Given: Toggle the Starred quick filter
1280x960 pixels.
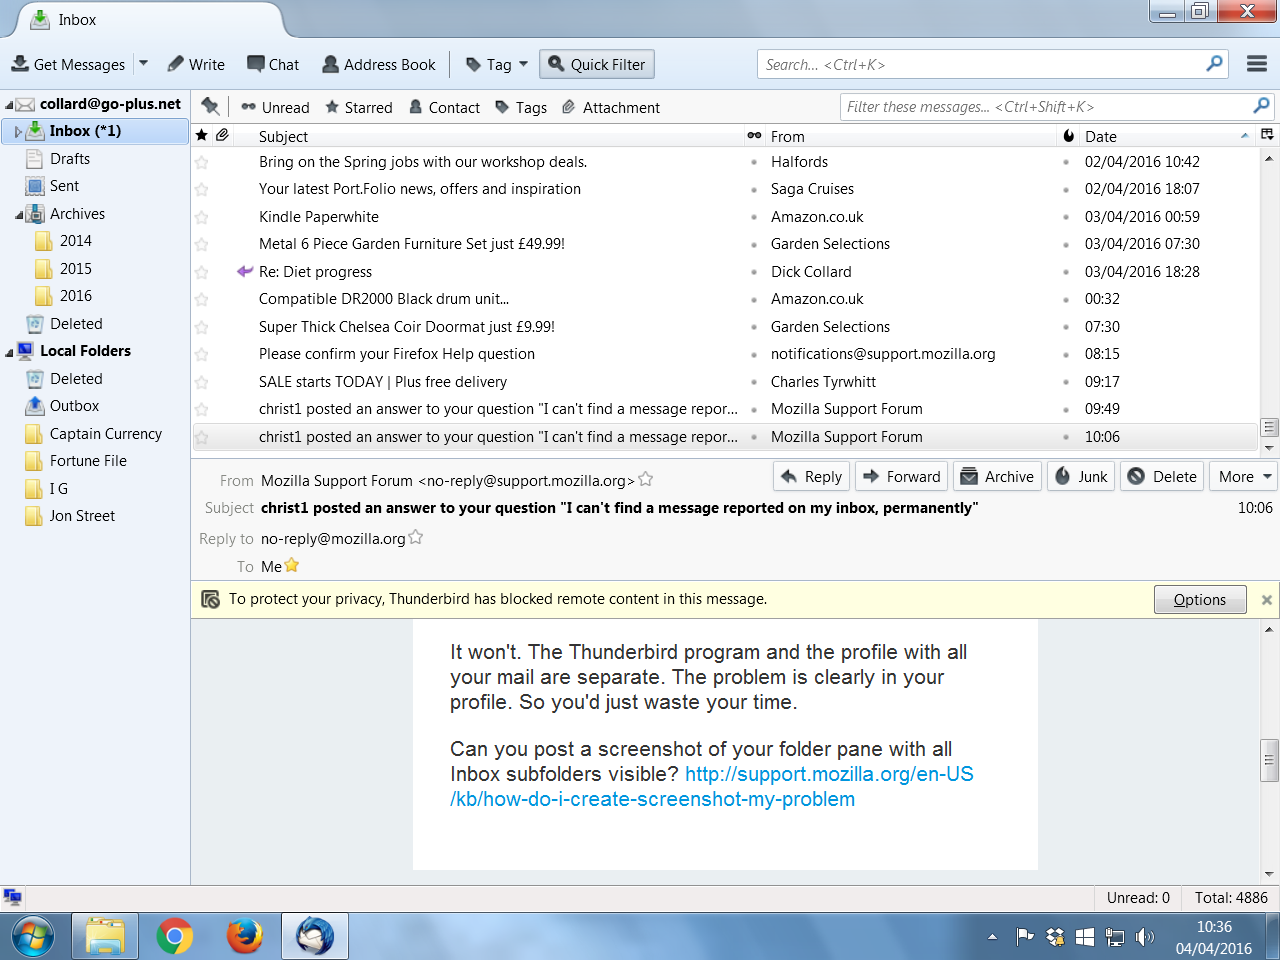Looking at the screenshot, I should point(358,107).
